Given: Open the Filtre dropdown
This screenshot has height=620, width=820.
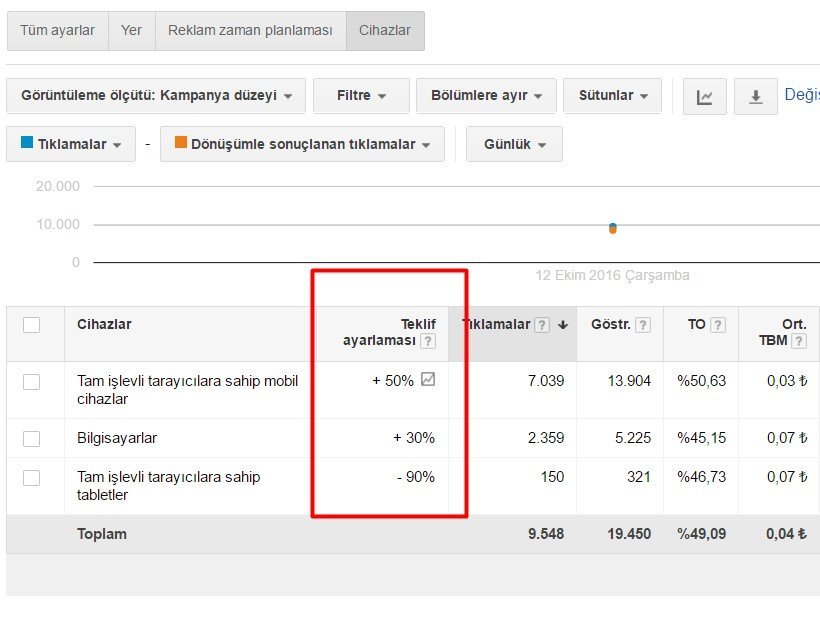Looking at the screenshot, I should [x=361, y=96].
